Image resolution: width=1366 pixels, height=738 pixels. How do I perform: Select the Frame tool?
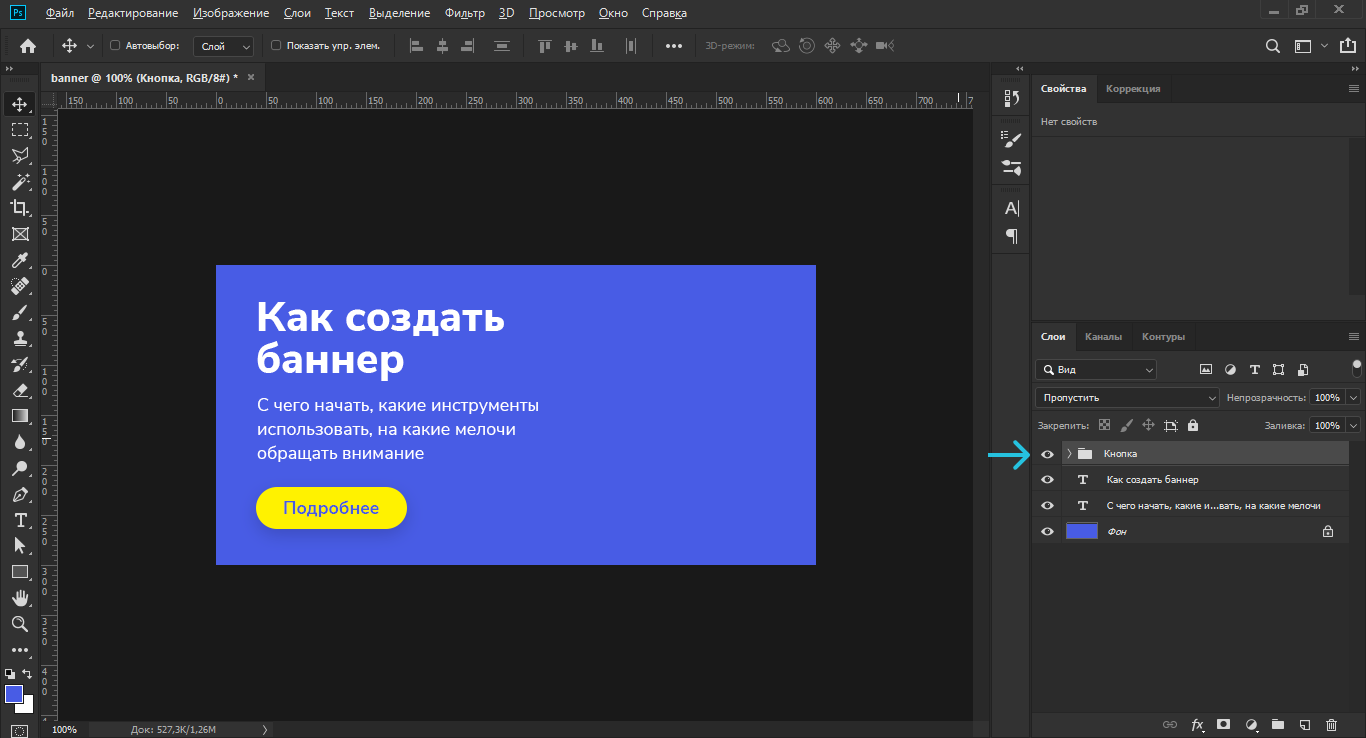tap(19, 234)
